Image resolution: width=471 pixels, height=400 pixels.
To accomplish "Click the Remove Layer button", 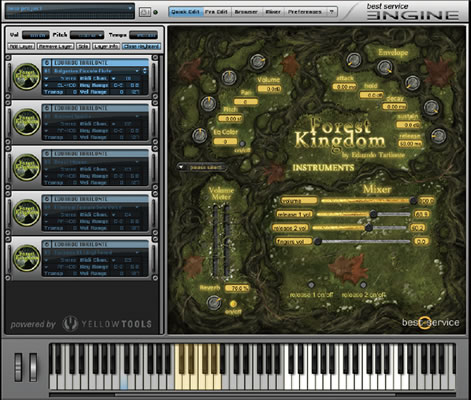I will tap(55, 46).
